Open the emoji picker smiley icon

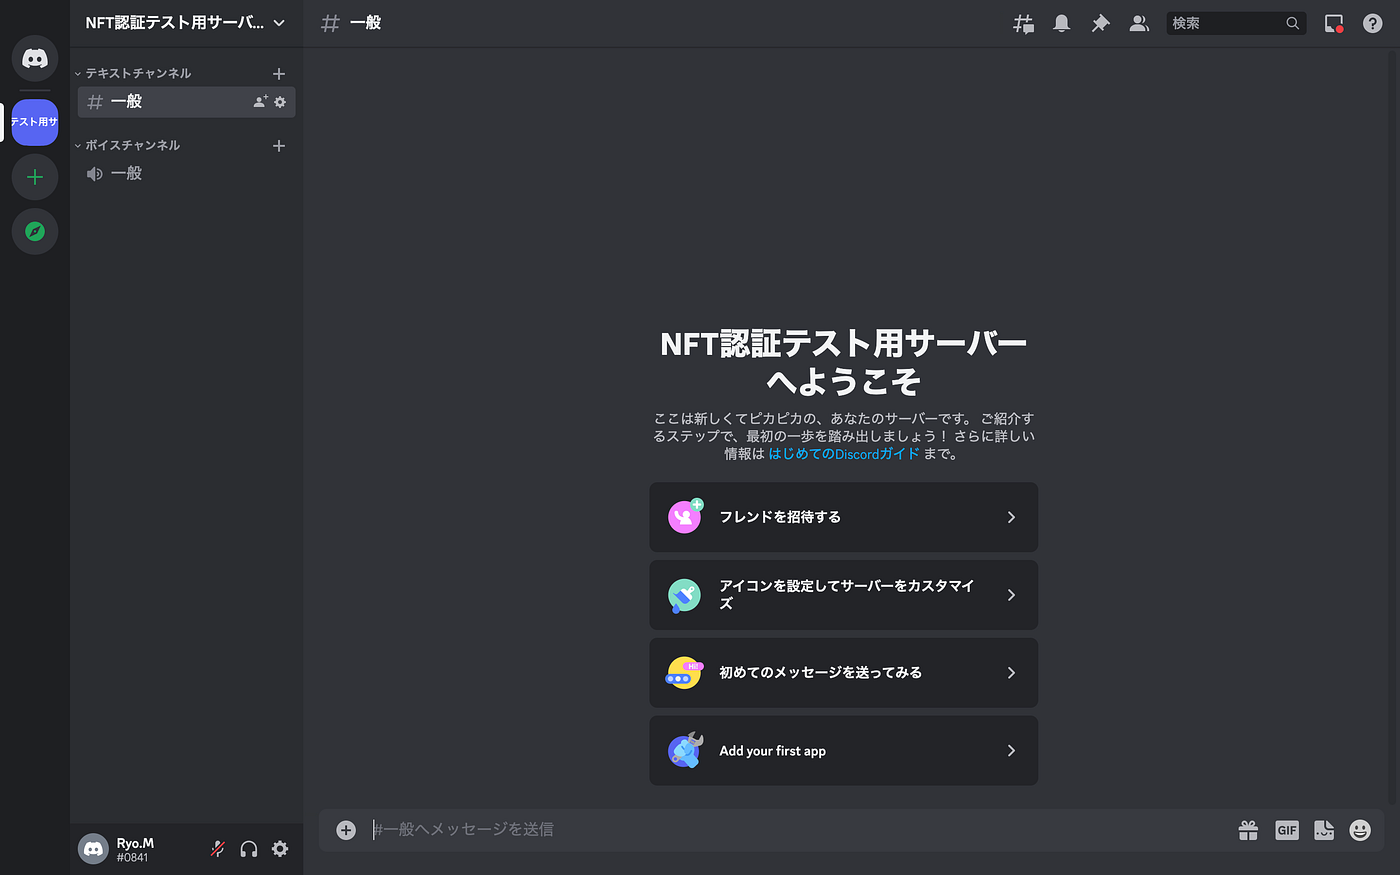click(x=1360, y=830)
